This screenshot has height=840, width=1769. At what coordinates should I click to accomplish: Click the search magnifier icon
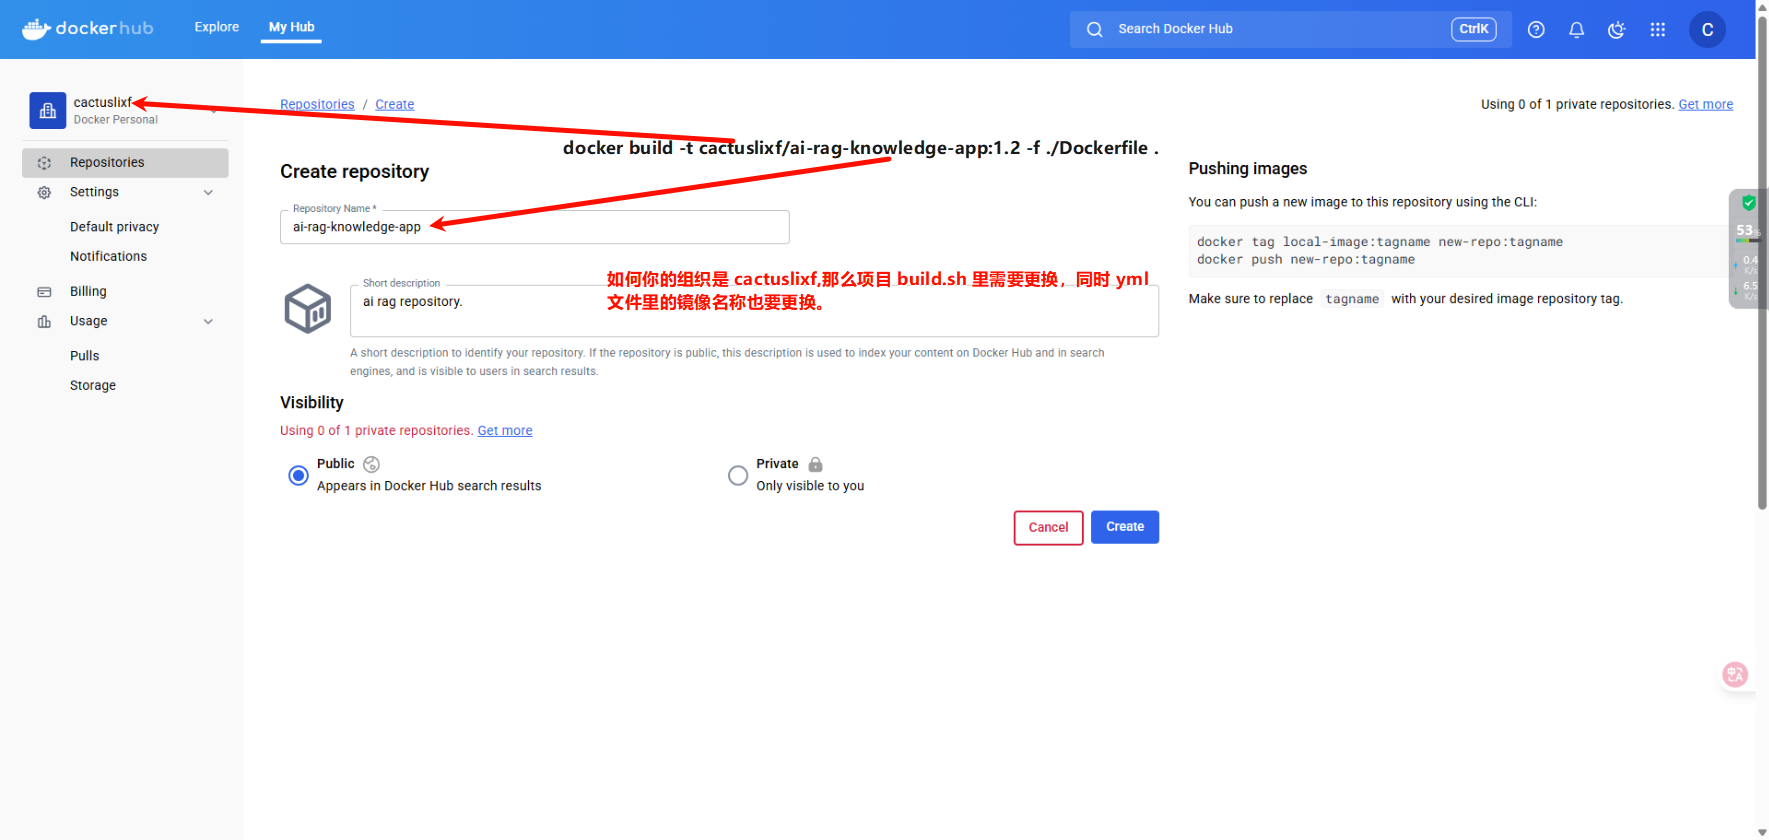pyautogui.click(x=1095, y=29)
